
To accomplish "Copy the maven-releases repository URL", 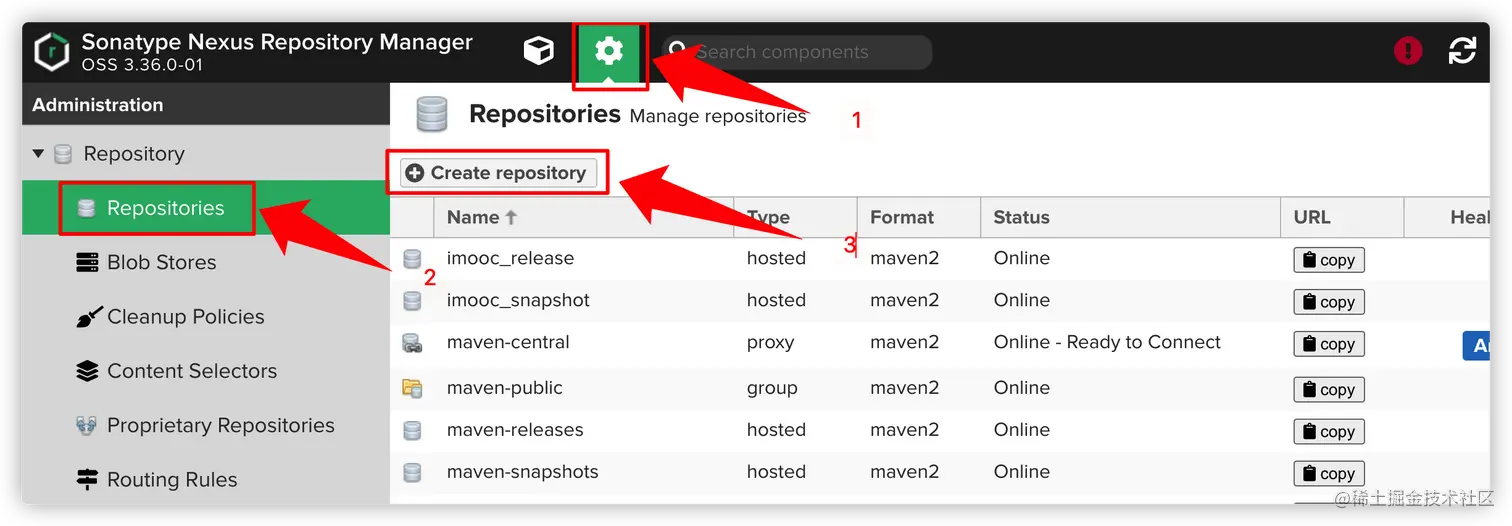I will pos(1329,432).
